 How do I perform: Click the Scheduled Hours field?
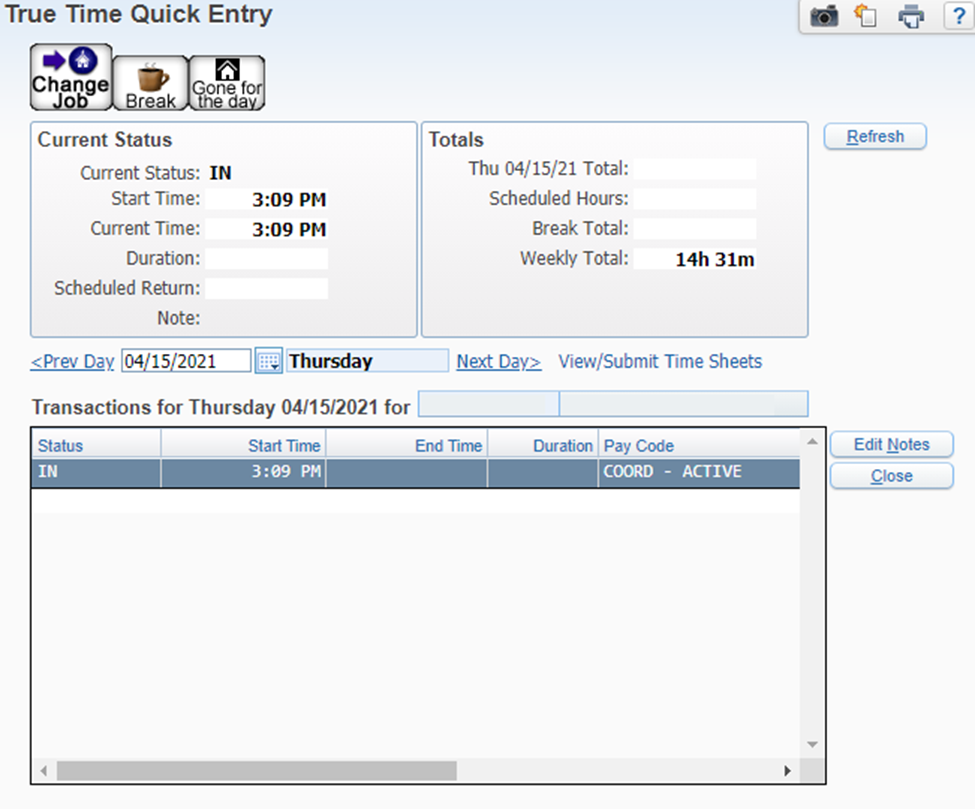click(695, 199)
